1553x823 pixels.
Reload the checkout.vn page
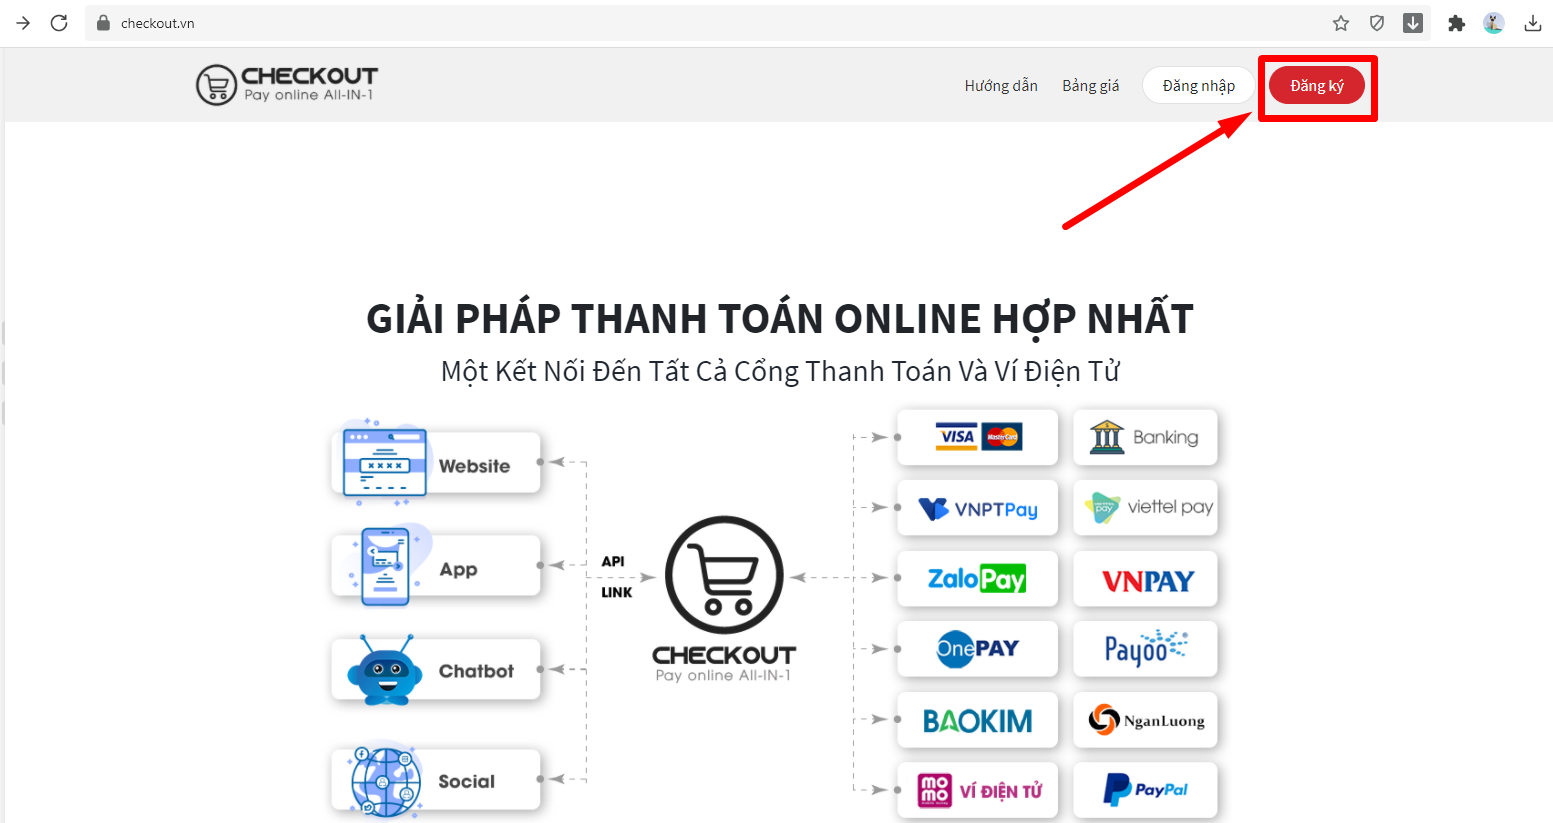tap(59, 23)
